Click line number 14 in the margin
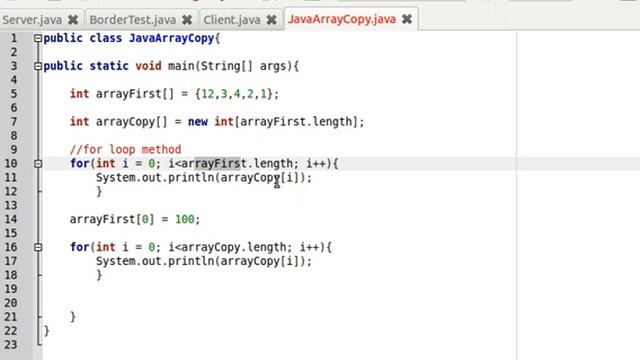The width and height of the screenshot is (640, 360). click(x=11, y=219)
